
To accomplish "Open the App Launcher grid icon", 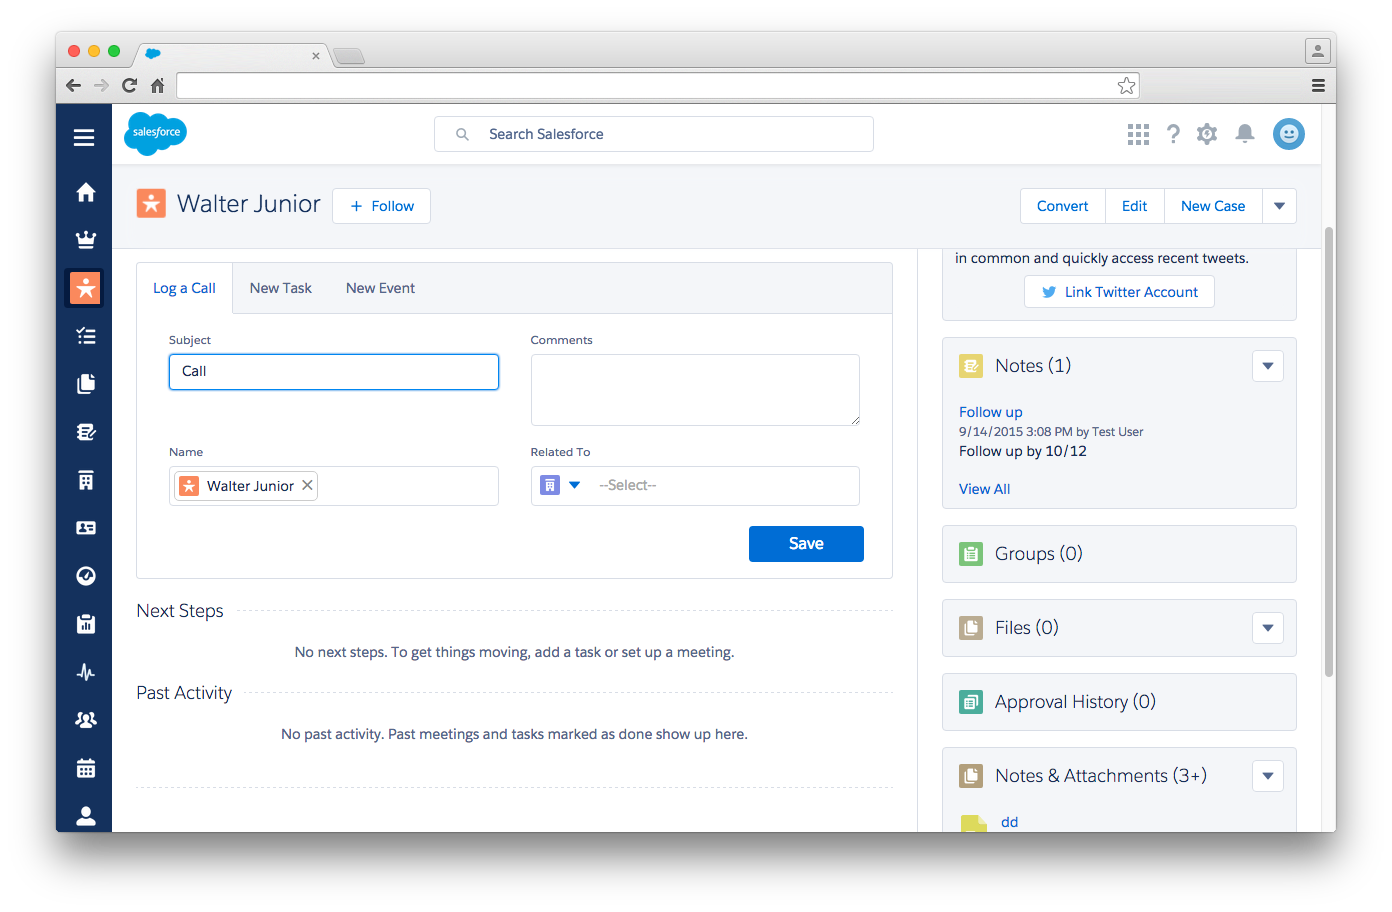I will [1138, 134].
